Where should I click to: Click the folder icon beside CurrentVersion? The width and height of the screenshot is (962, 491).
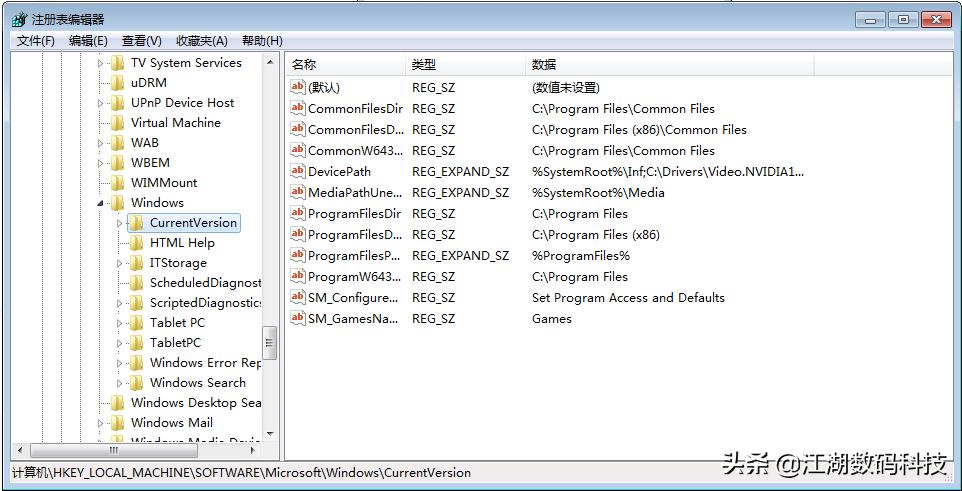(x=136, y=223)
